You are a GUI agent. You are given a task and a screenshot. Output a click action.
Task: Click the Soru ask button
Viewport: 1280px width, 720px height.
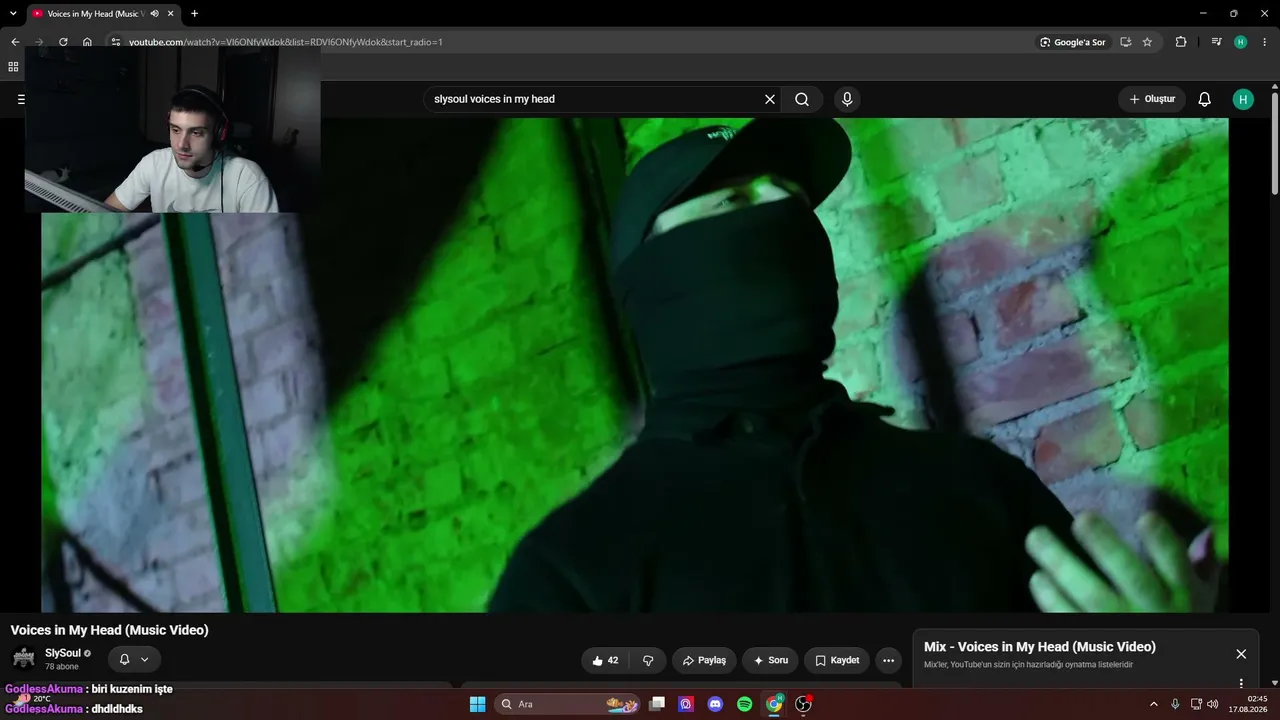coord(770,660)
